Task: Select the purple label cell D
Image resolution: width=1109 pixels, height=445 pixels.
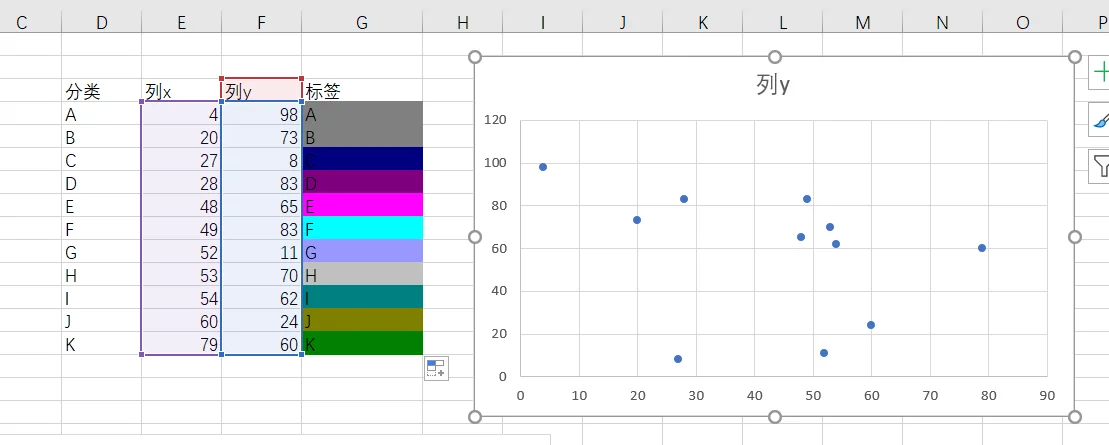Action: (362, 182)
